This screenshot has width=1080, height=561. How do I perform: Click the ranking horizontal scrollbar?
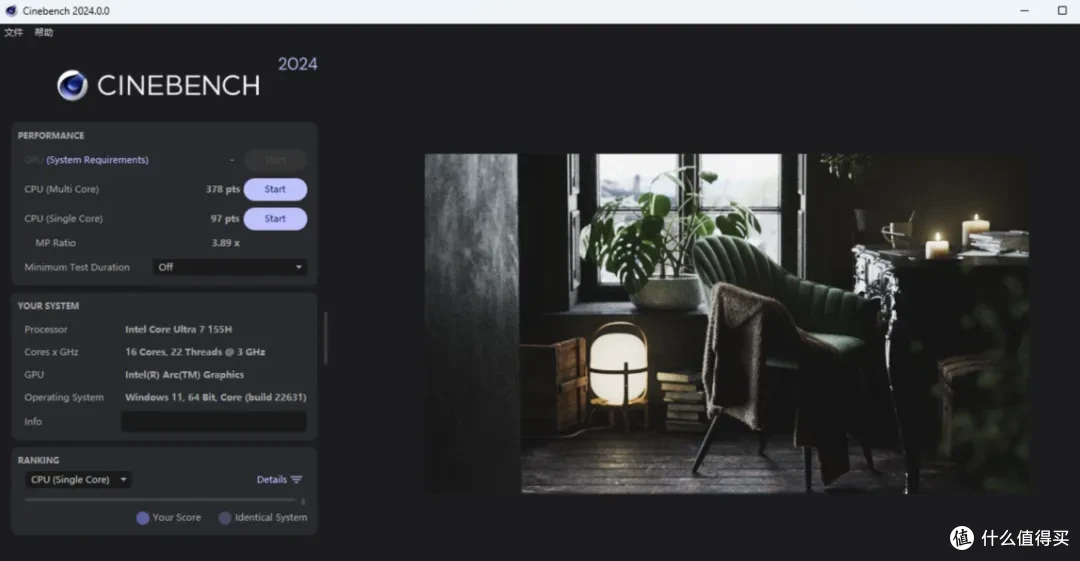pos(160,500)
